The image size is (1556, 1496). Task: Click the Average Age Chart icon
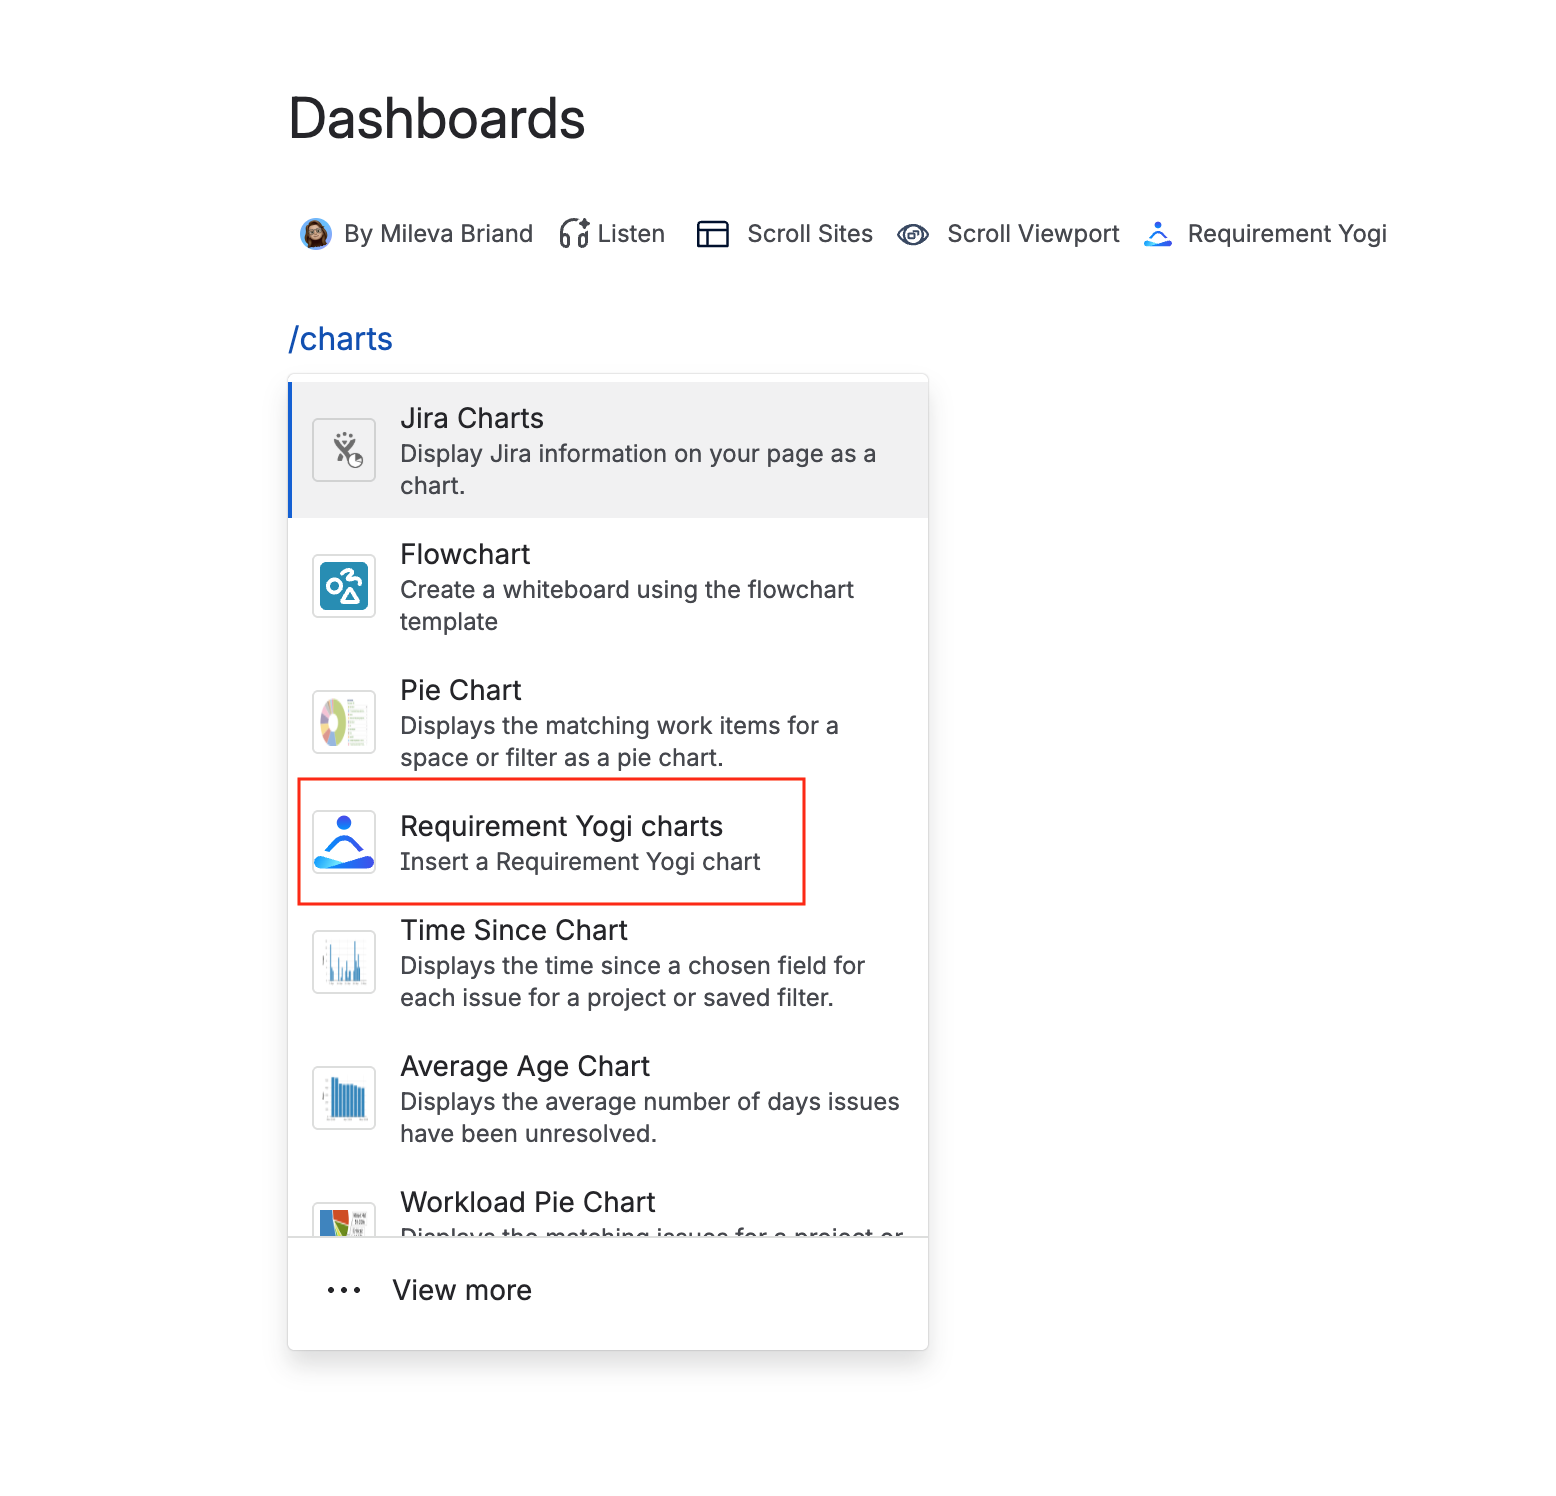(344, 1098)
